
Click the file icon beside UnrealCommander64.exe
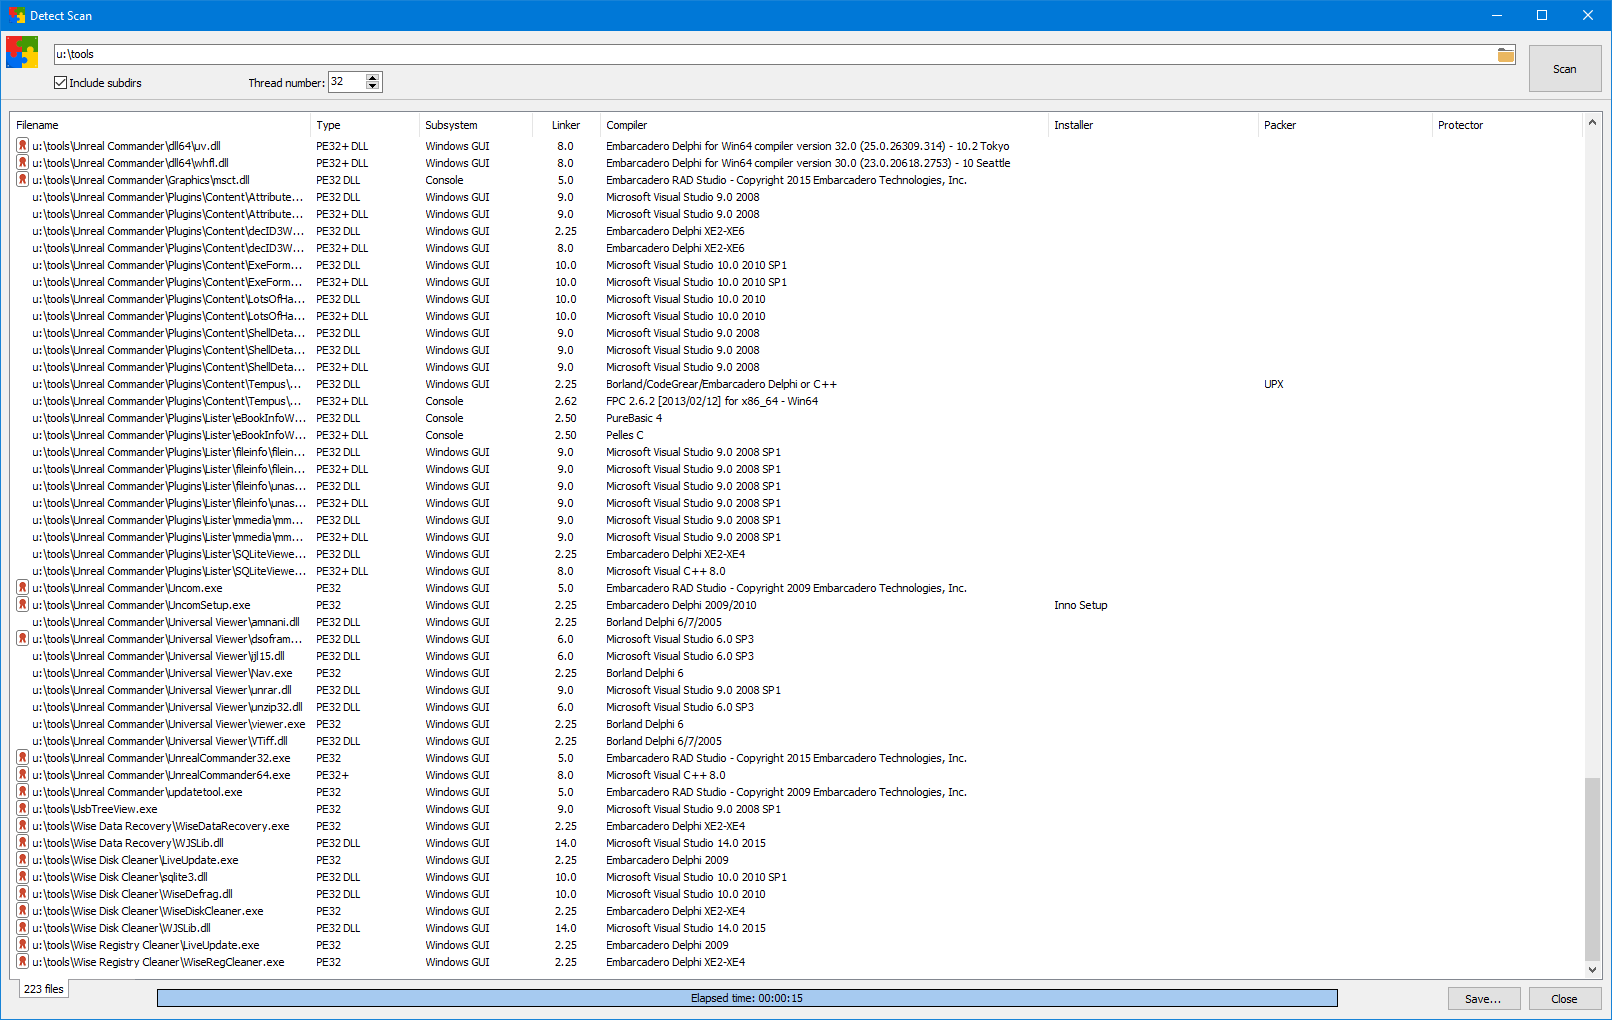[x=22, y=775]
